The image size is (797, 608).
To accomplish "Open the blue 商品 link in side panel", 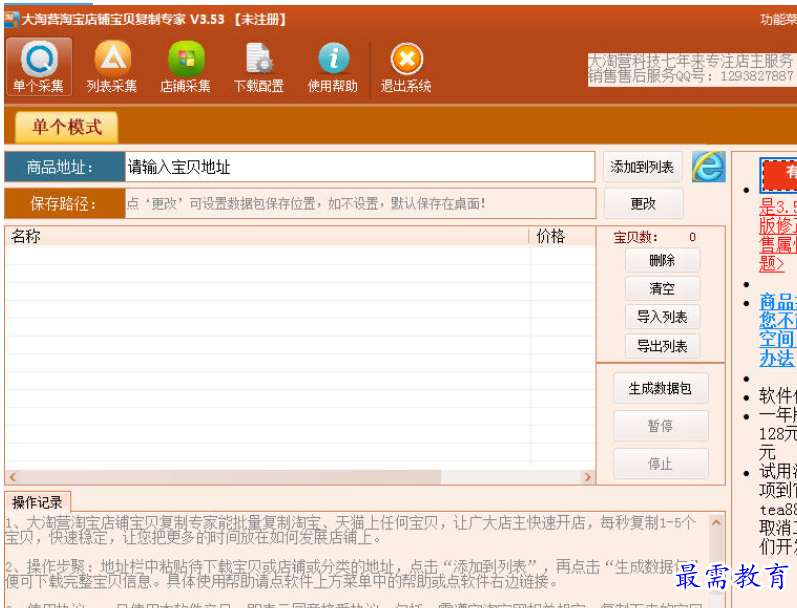I will [778, 329].
